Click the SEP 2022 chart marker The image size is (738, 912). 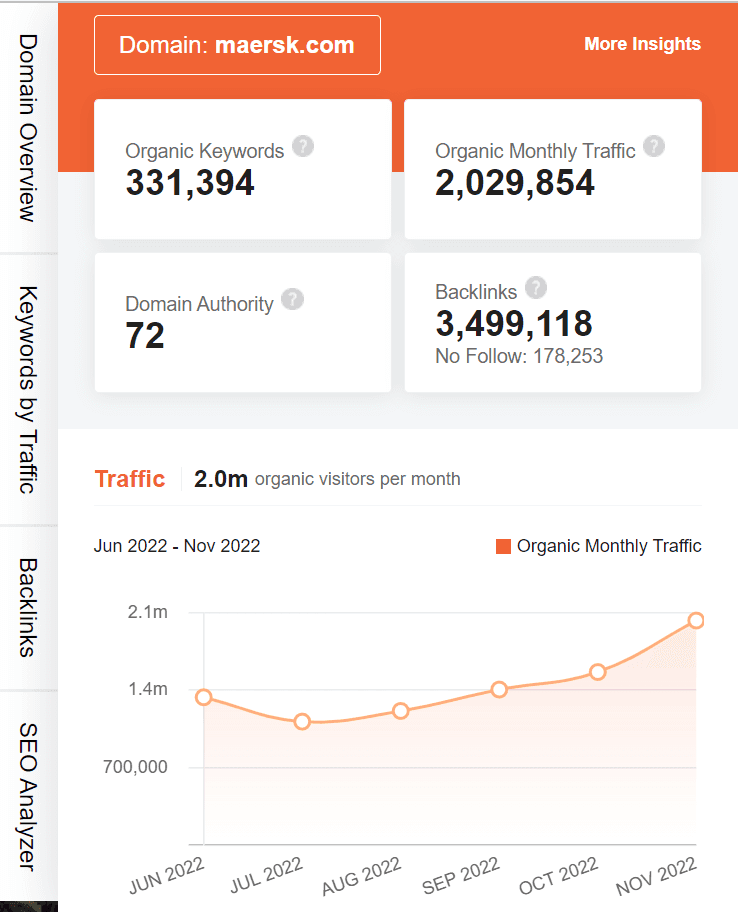tap(498, 688)
